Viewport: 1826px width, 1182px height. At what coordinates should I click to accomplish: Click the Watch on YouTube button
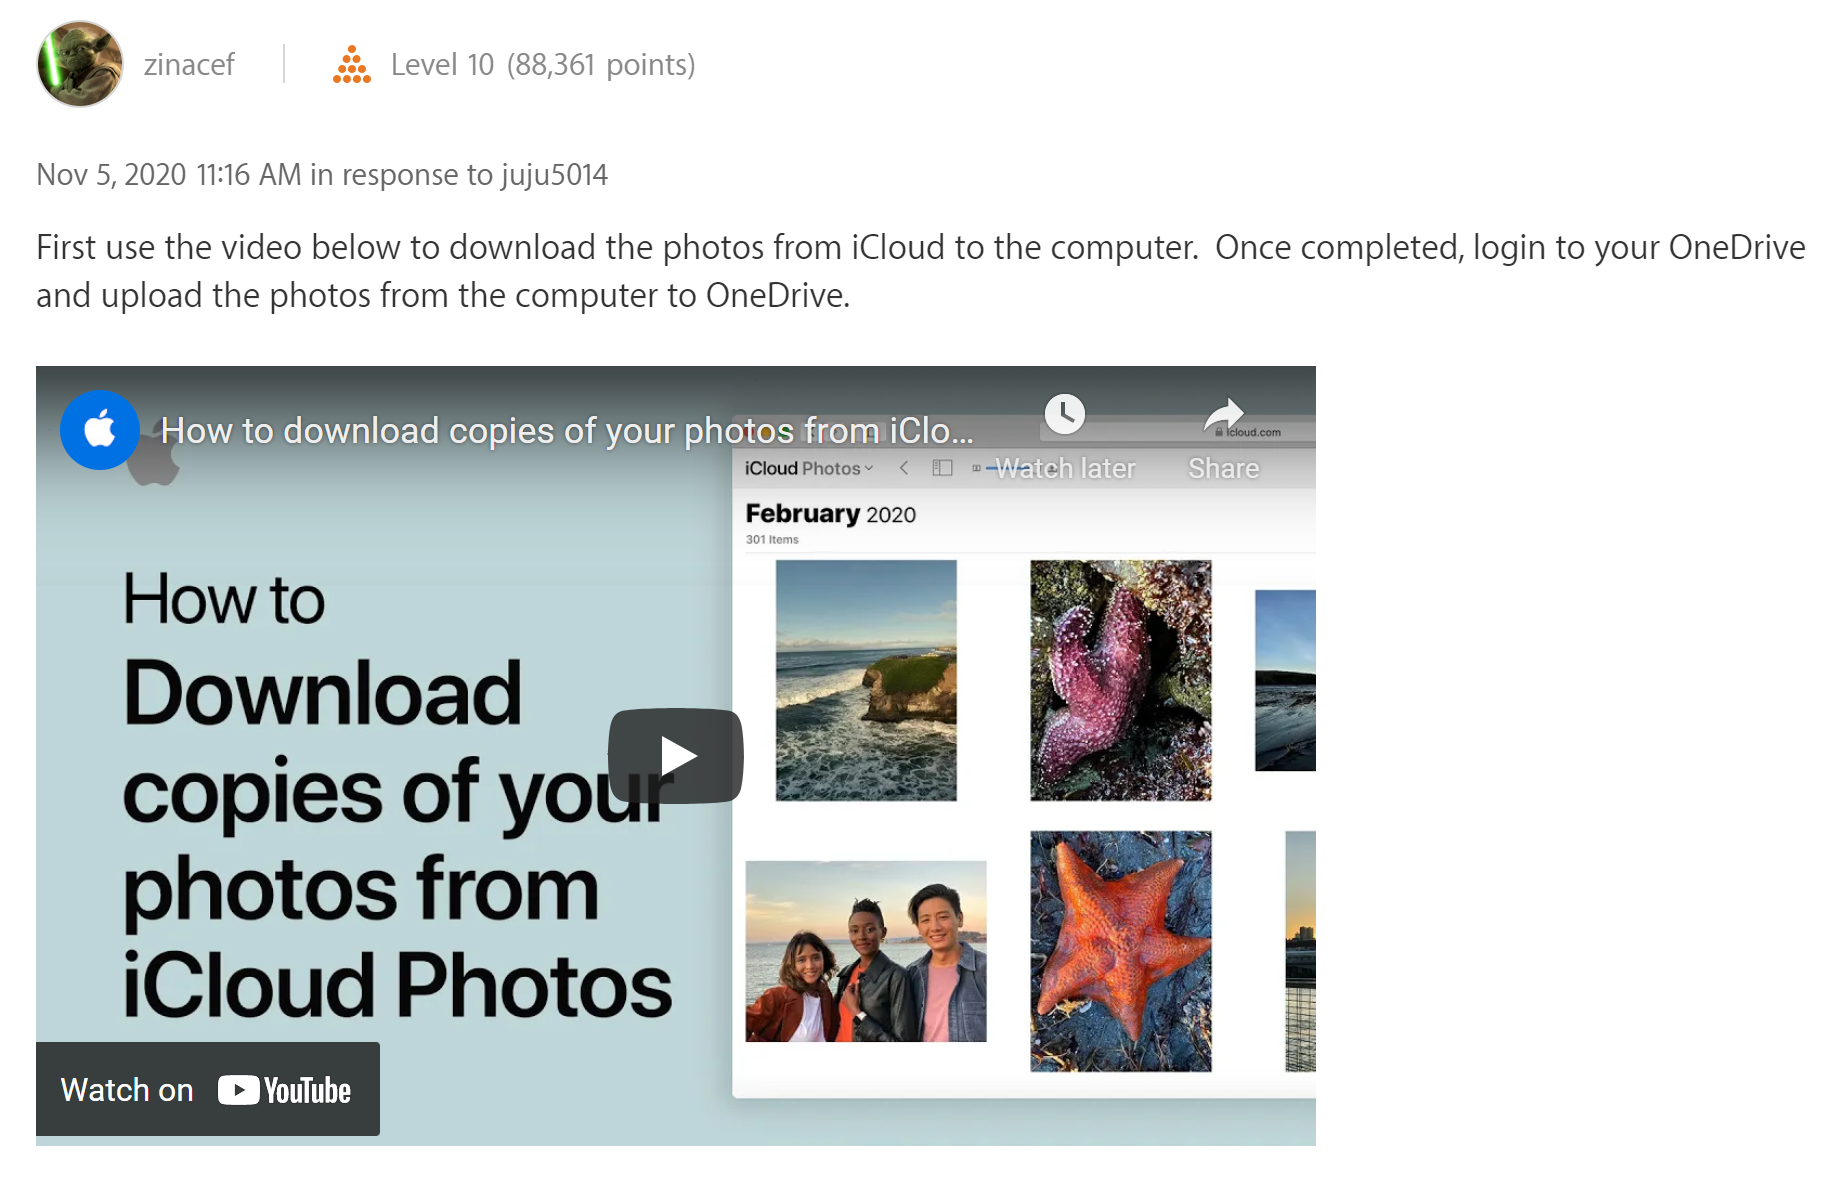coord(208,1089)
